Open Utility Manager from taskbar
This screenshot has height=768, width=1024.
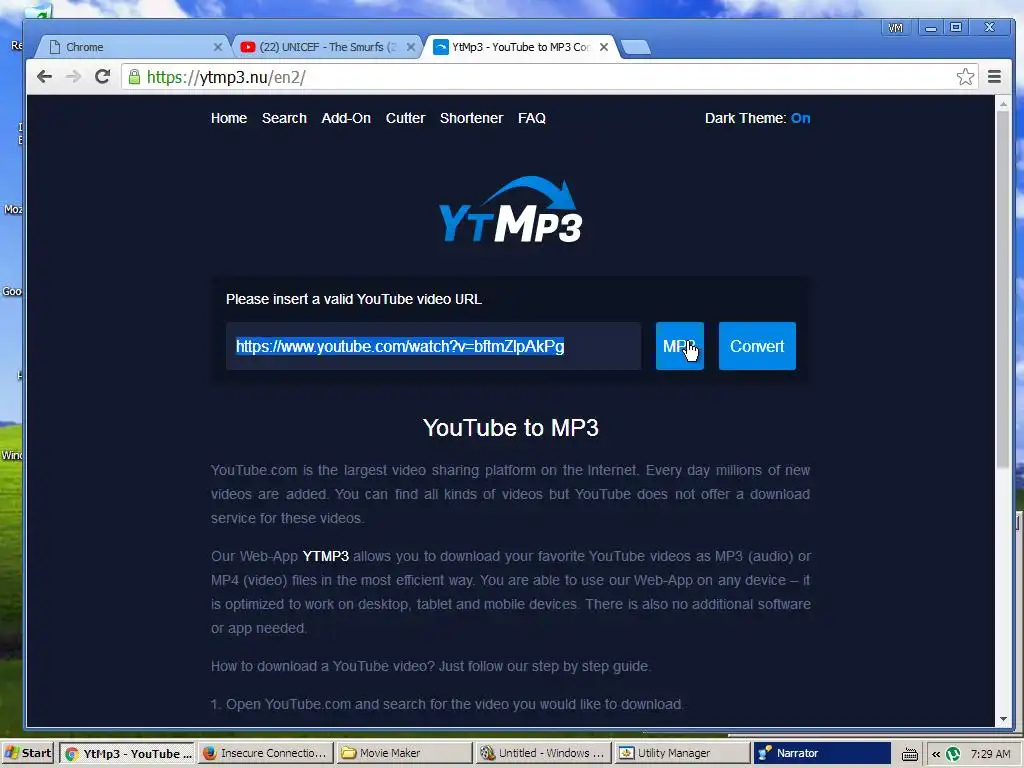click(x=682, y=753)
